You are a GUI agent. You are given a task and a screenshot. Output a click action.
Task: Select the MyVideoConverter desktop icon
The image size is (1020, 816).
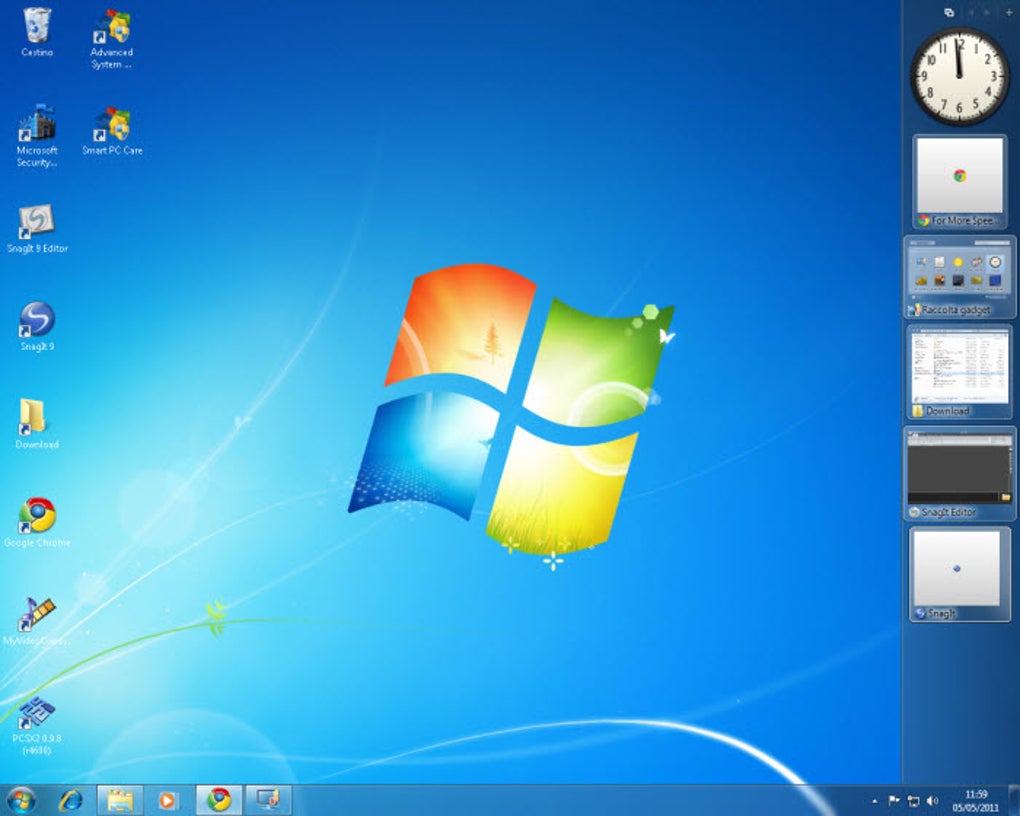pyautogui.click(x=37, y=621)
